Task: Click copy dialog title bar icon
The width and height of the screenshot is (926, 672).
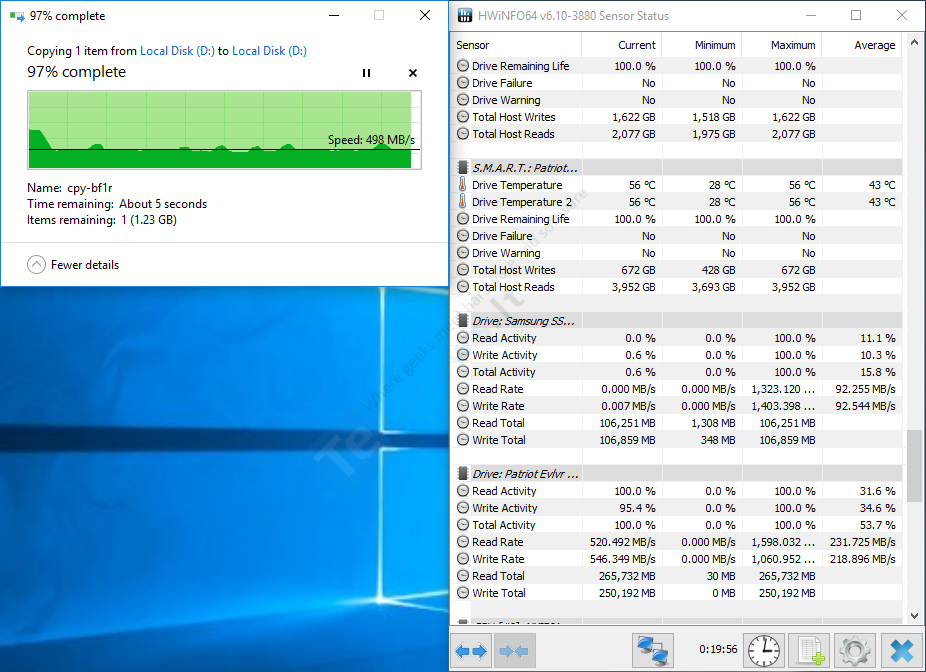Action: (x=17, y=16)
